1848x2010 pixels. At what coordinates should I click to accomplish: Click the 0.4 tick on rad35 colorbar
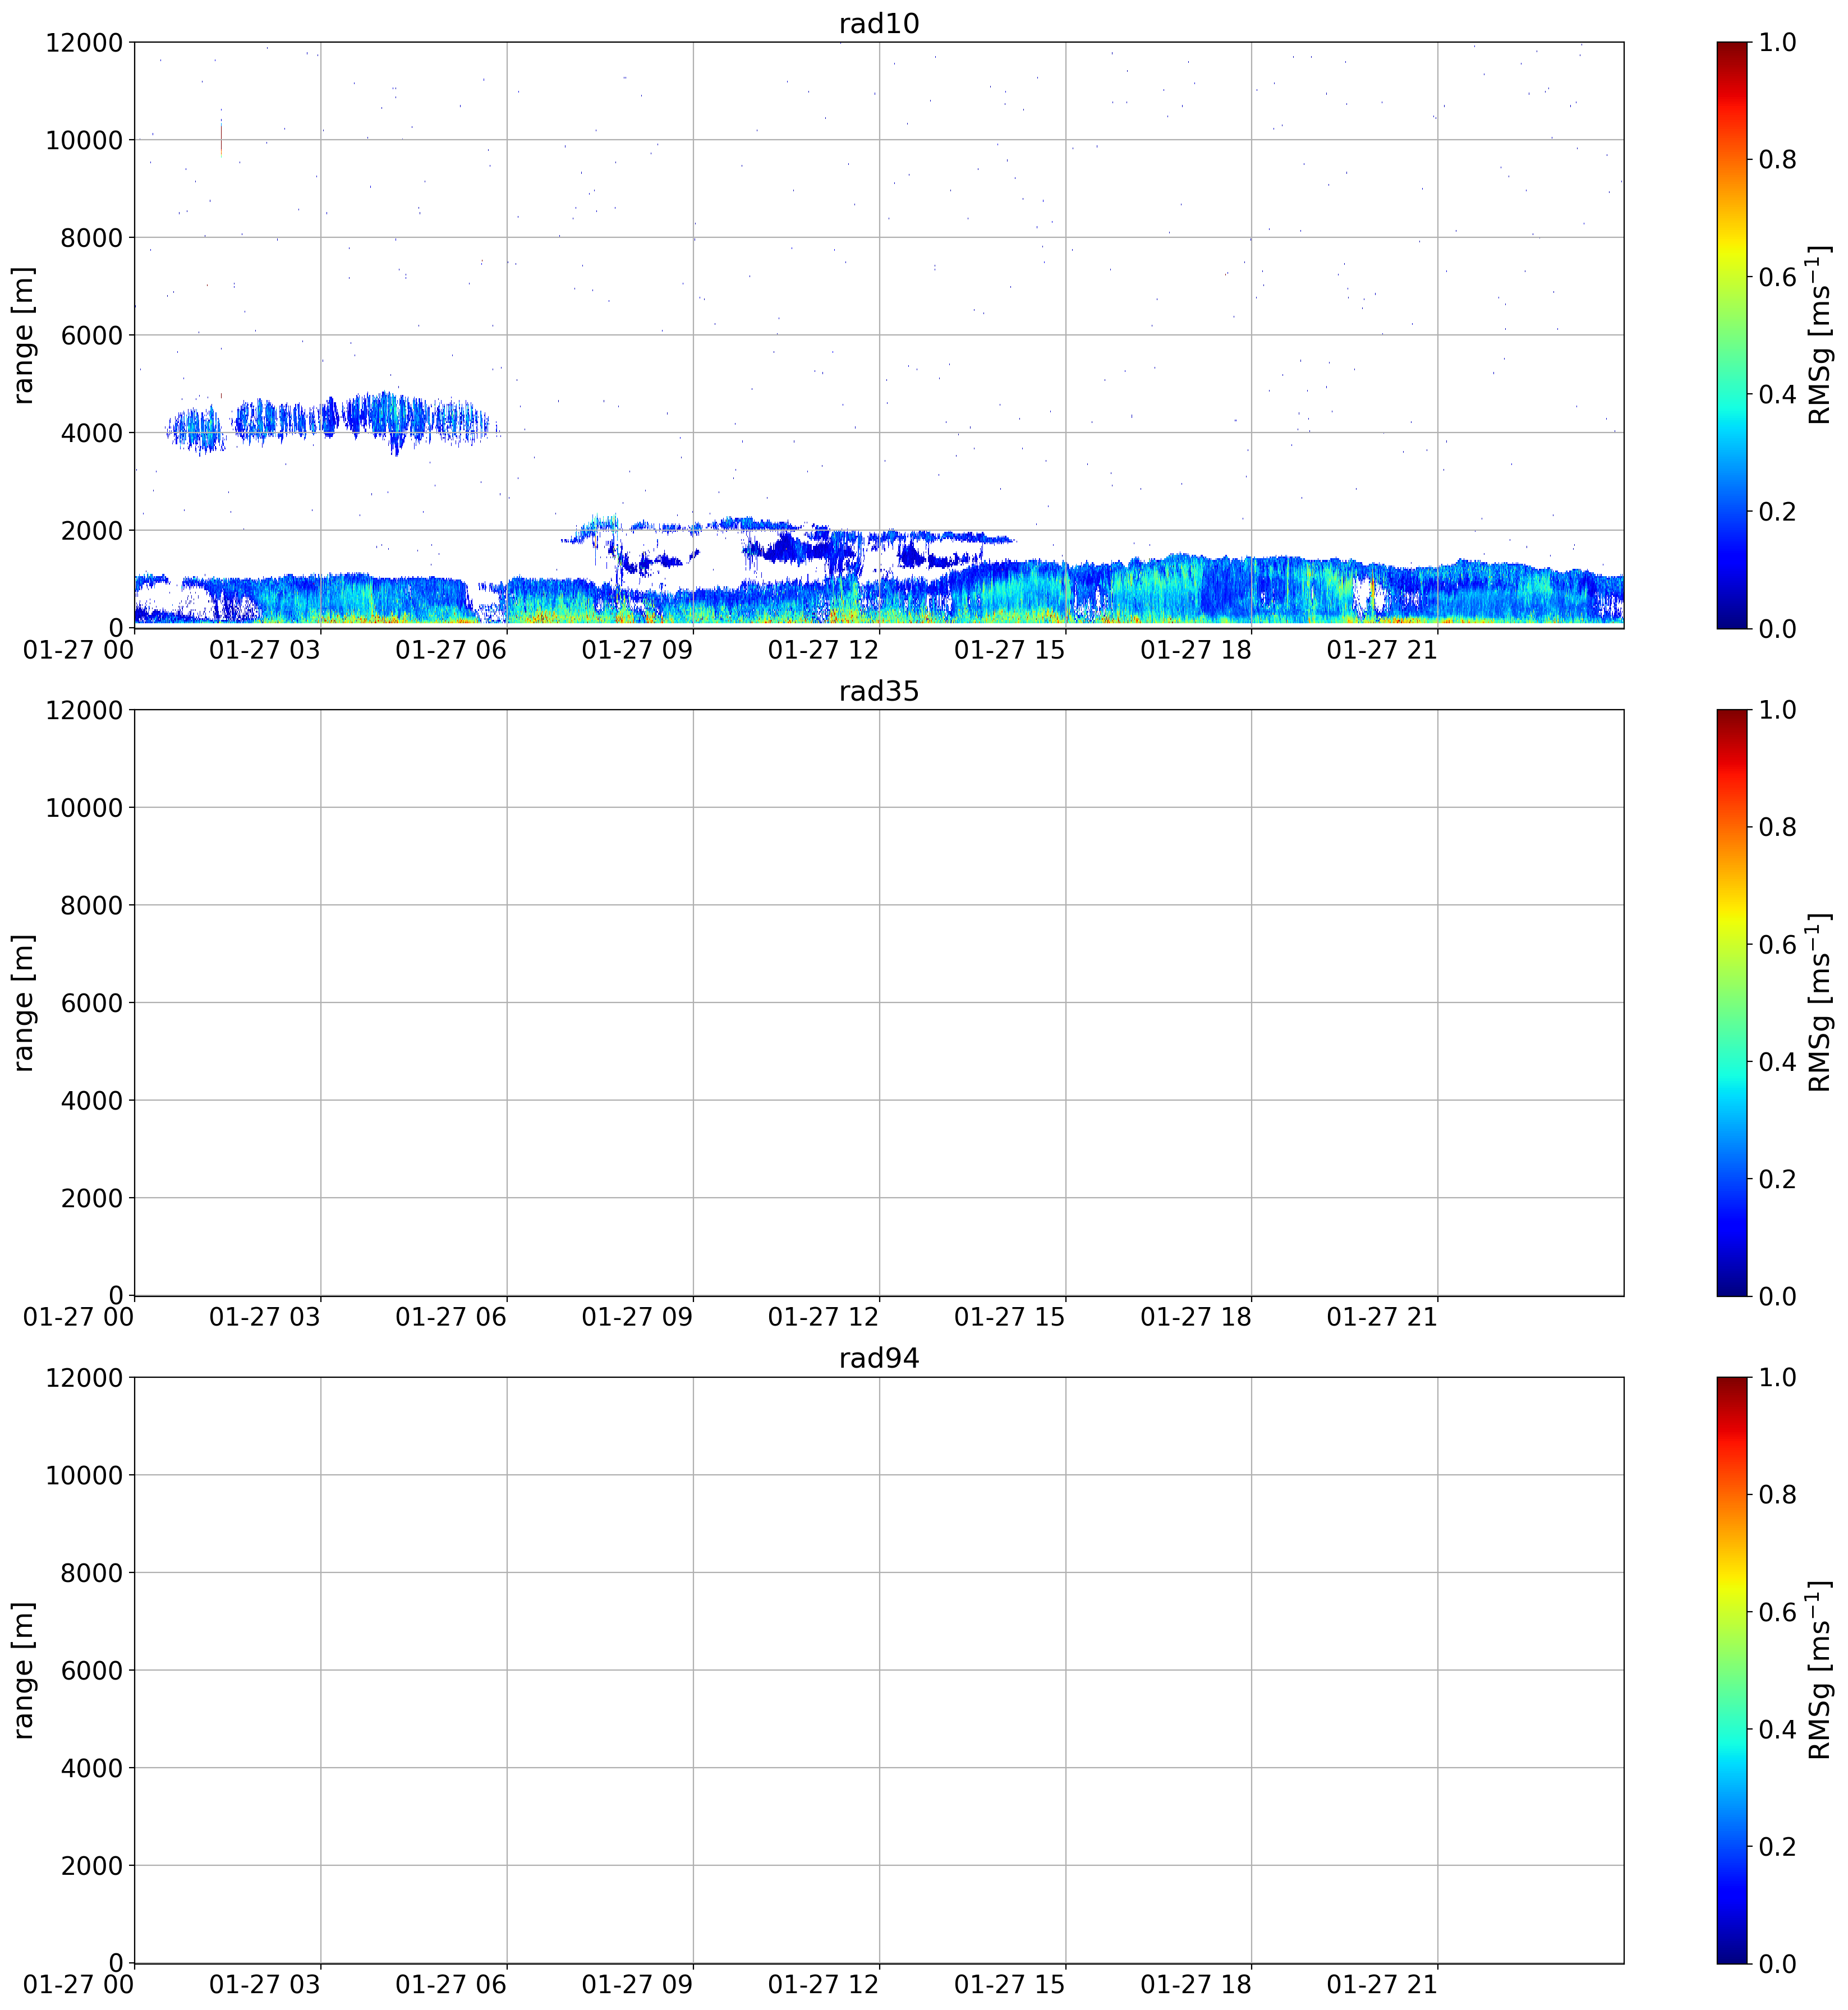tap(1778, 1061)
